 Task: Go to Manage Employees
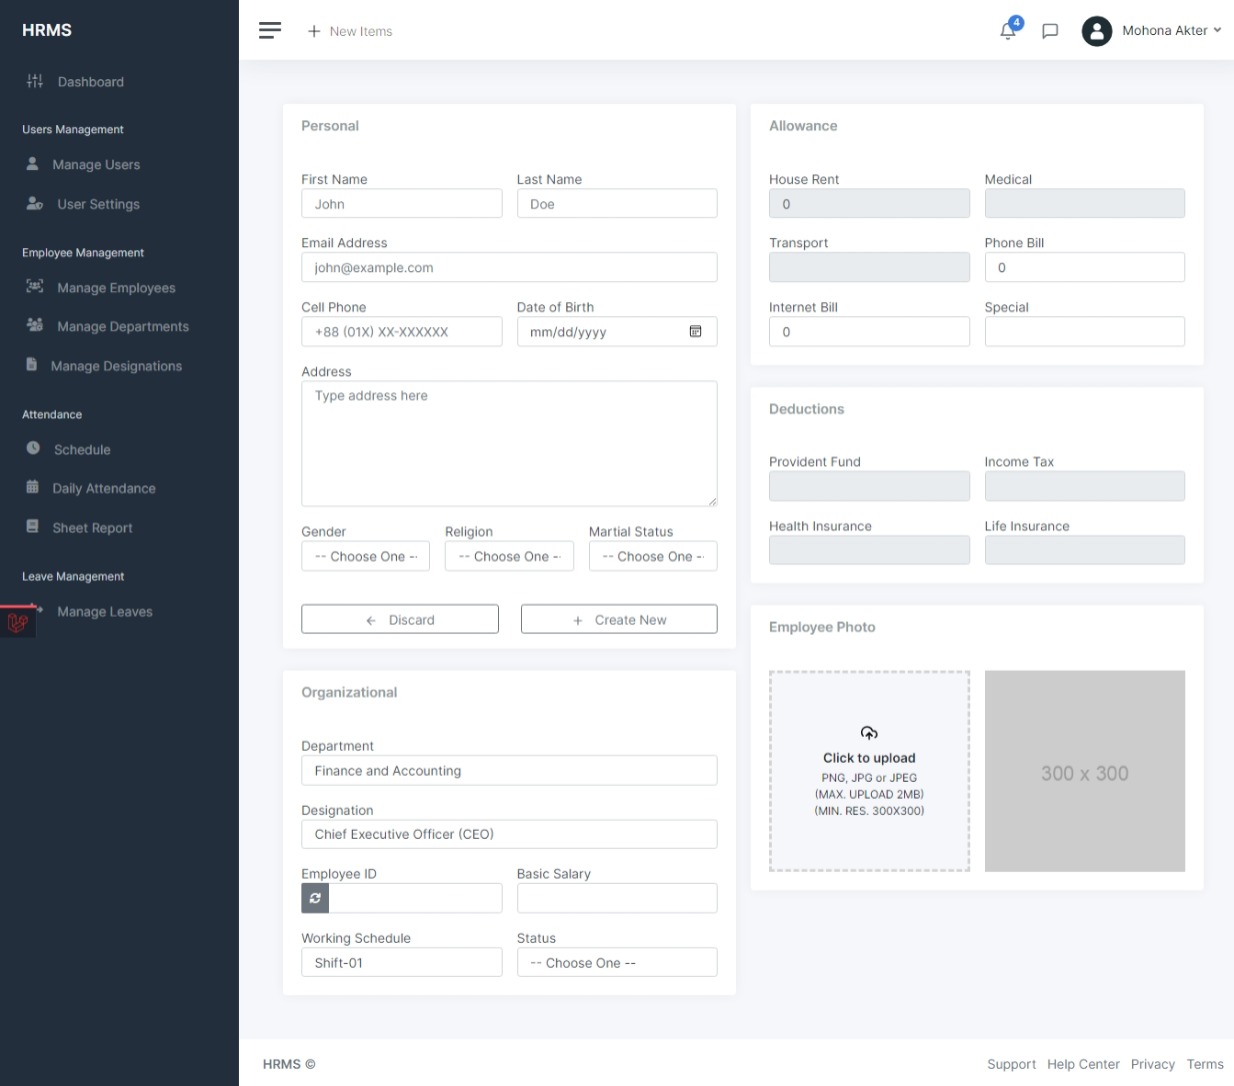116,287
